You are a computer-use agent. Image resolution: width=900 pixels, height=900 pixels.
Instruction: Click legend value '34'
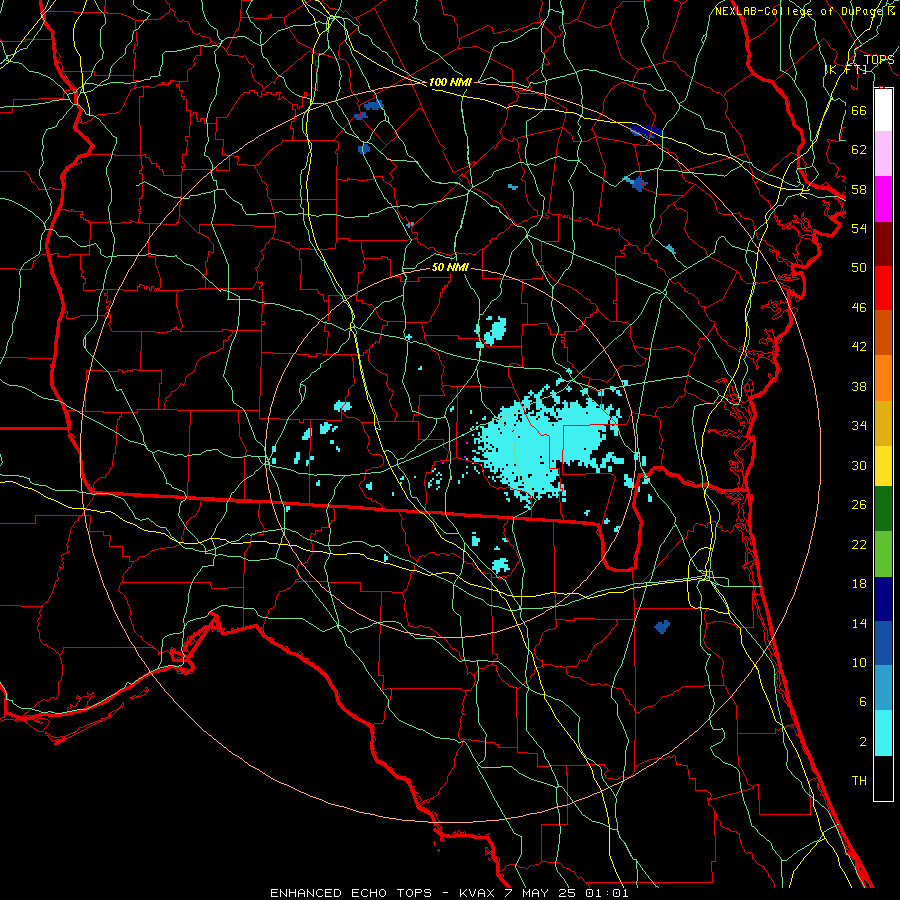pos(859,426)
